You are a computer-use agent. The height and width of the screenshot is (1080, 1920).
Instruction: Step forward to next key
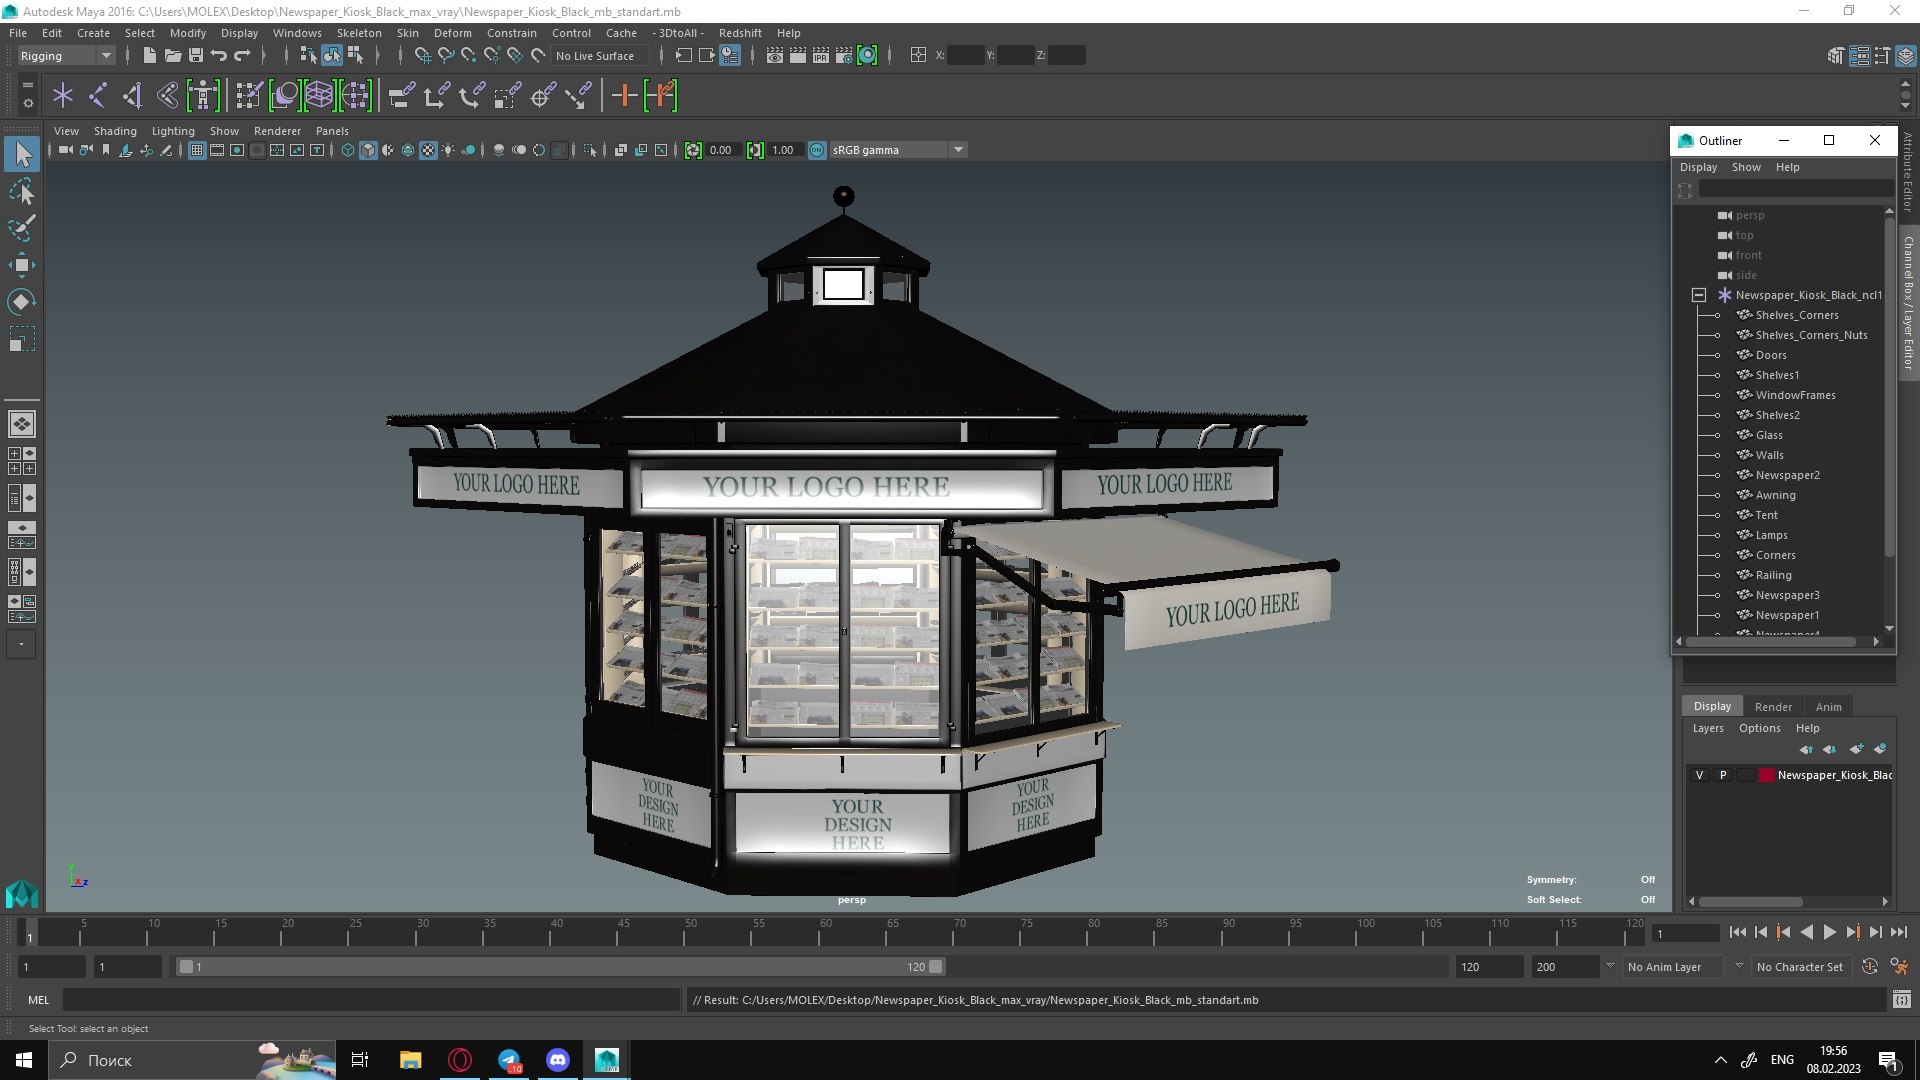point(1852,932)
